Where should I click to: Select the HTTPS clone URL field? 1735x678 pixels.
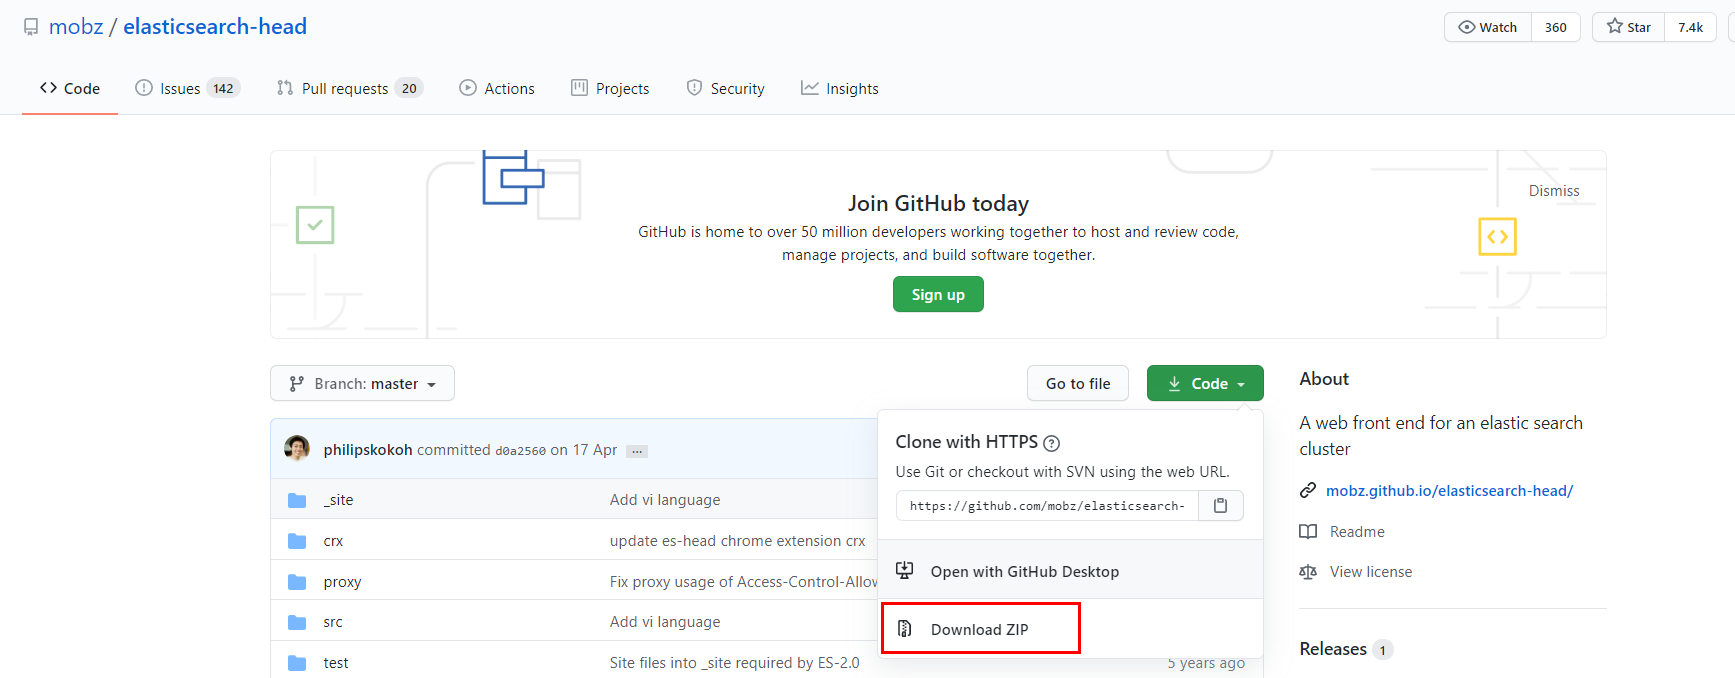point(1046,506)
